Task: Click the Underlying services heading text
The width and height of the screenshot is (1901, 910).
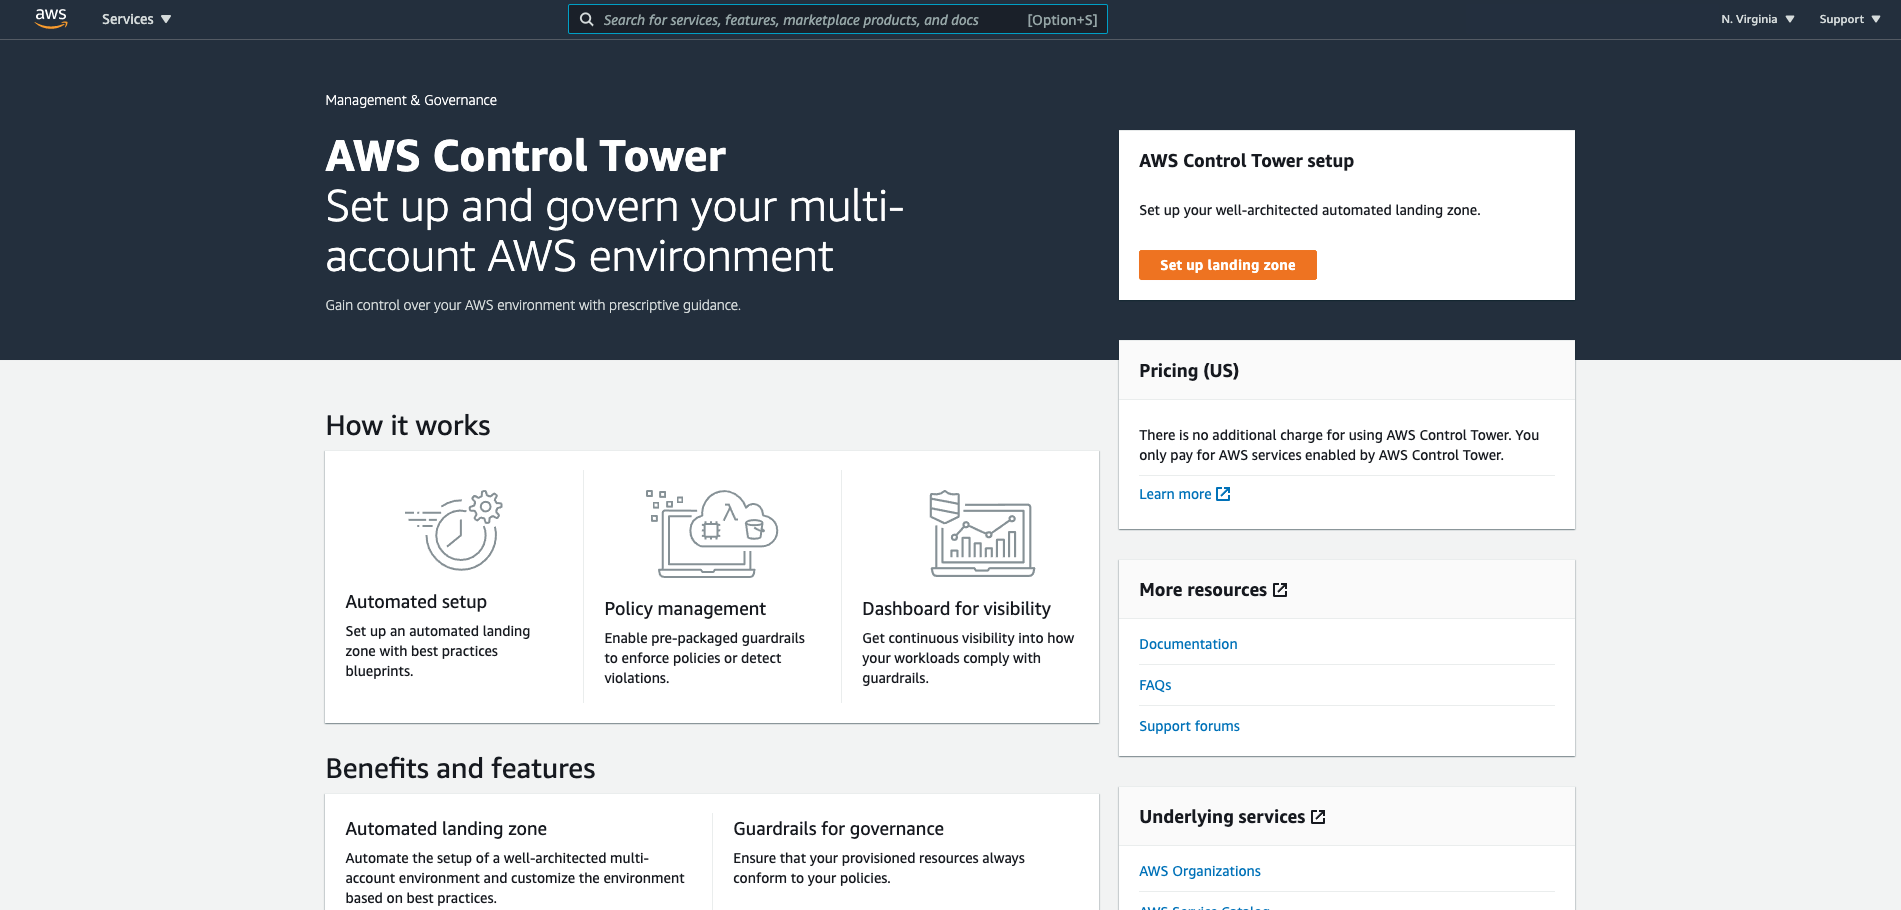Action: pyautogui.click(x=1222, y=817)
